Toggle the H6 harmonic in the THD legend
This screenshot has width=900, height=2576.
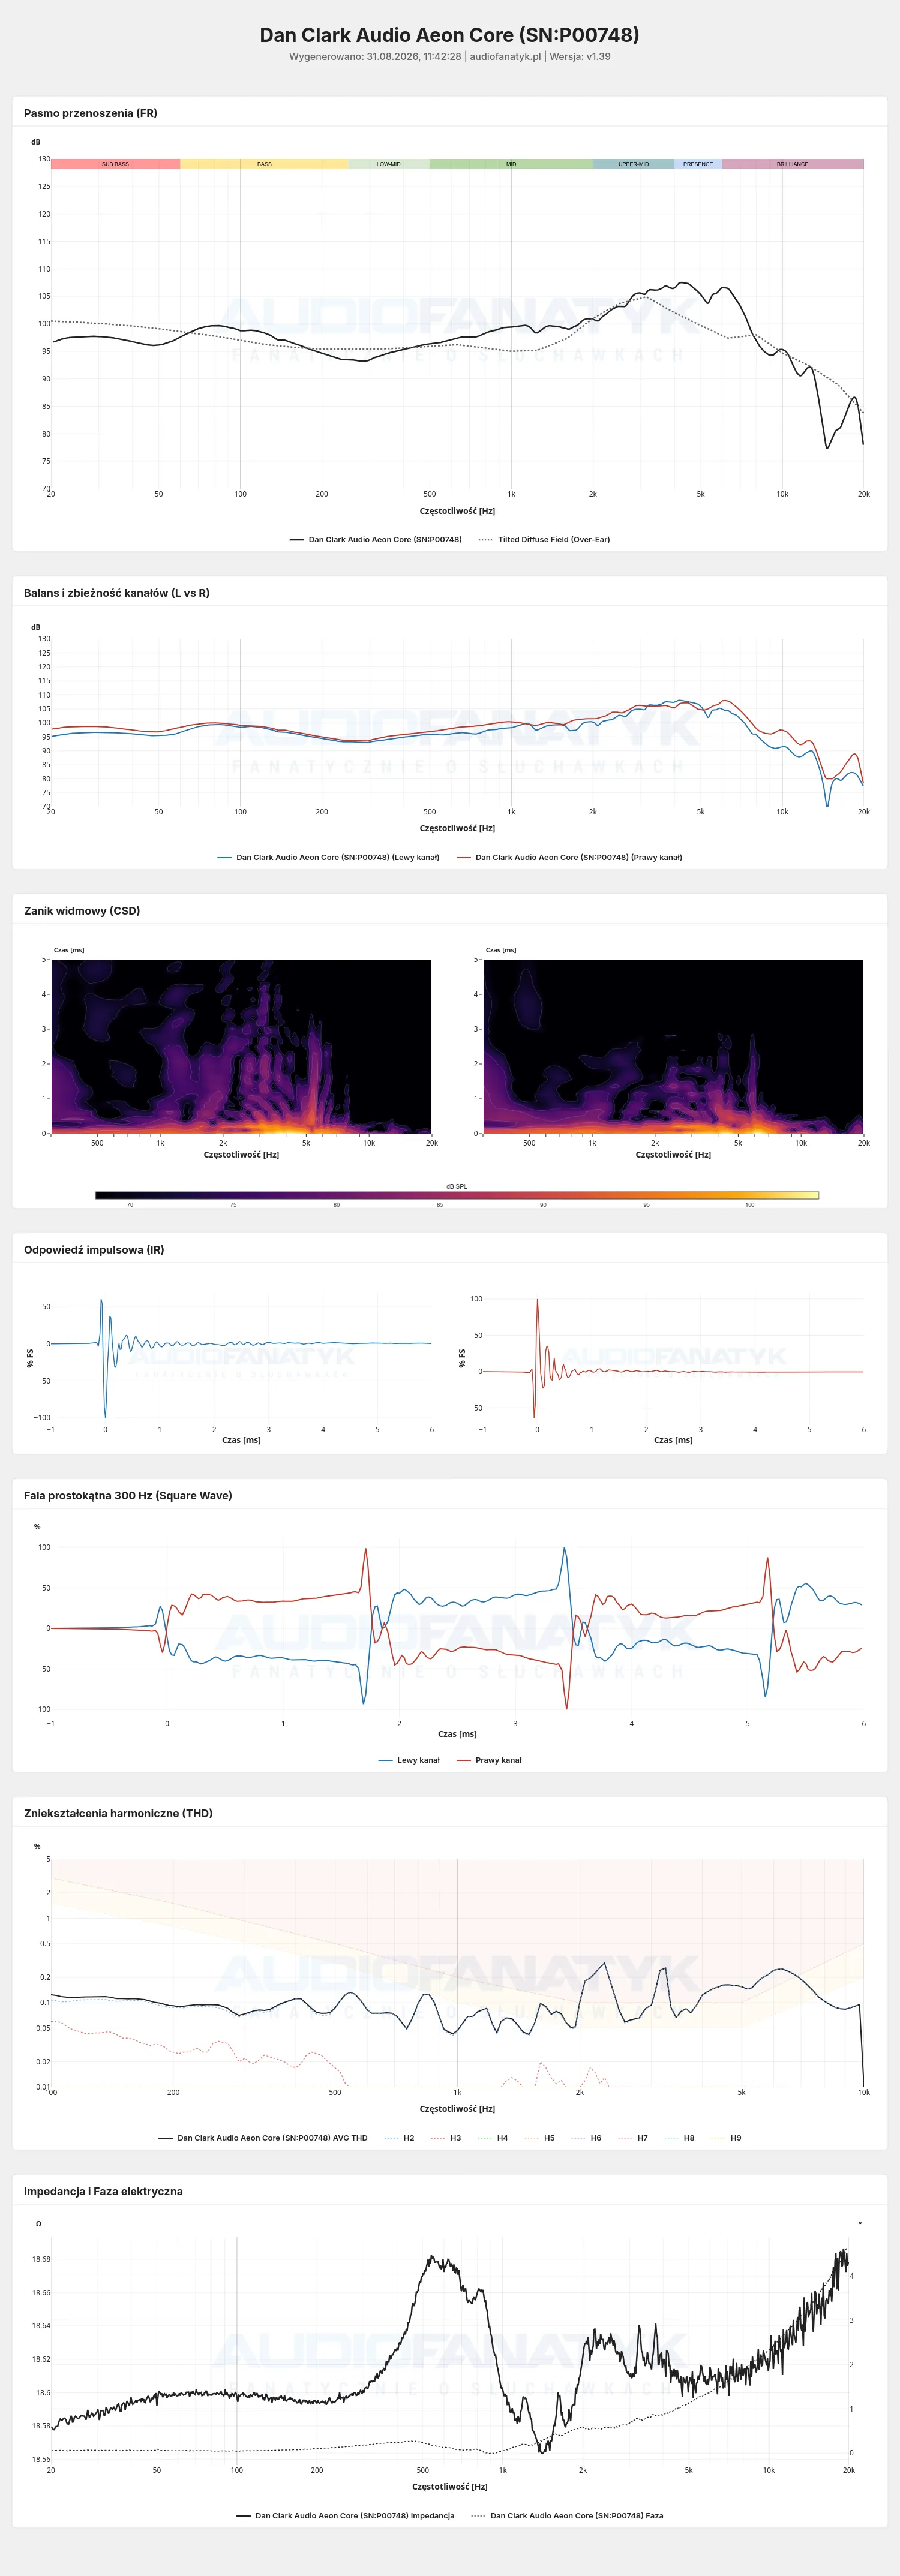coord(586,2138)
